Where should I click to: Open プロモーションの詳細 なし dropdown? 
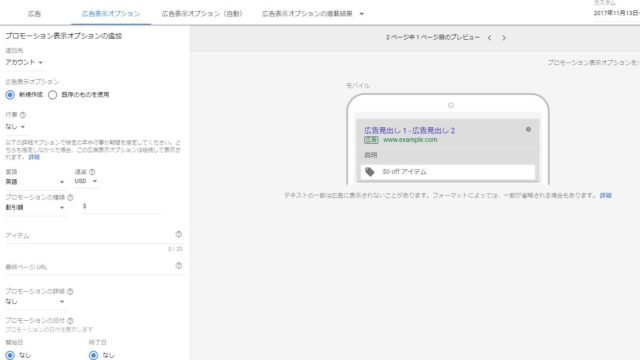[35, 301]
